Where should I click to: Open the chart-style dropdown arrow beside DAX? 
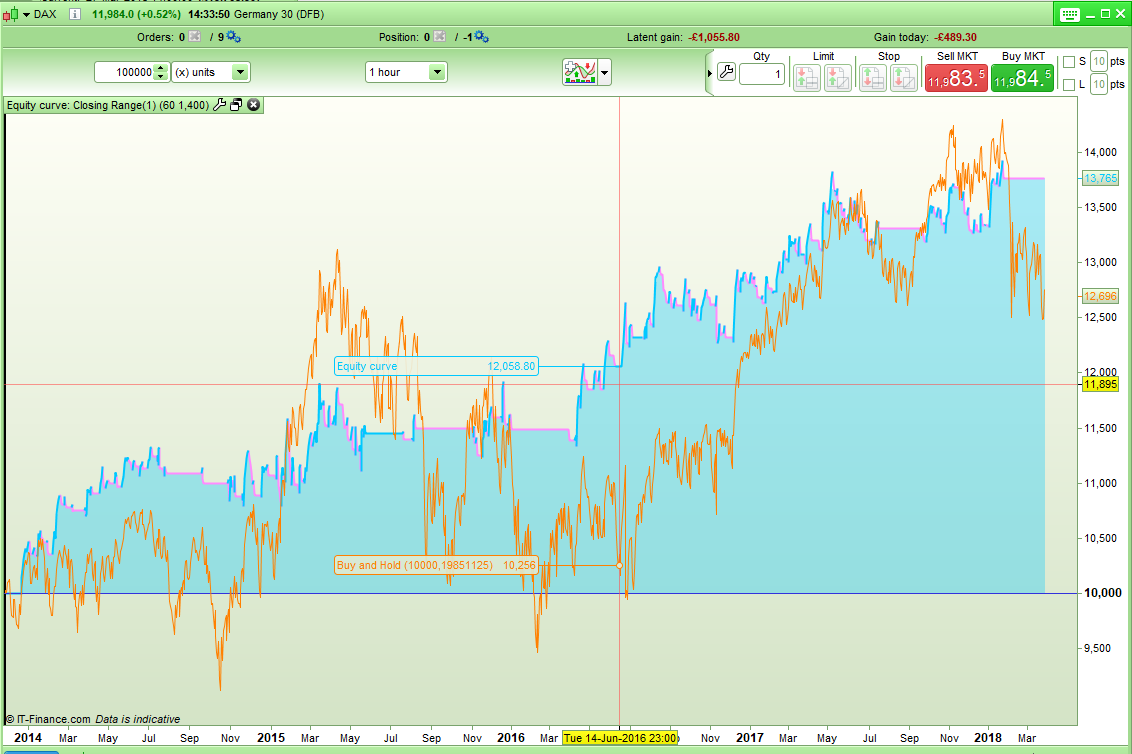click(27, 14)
